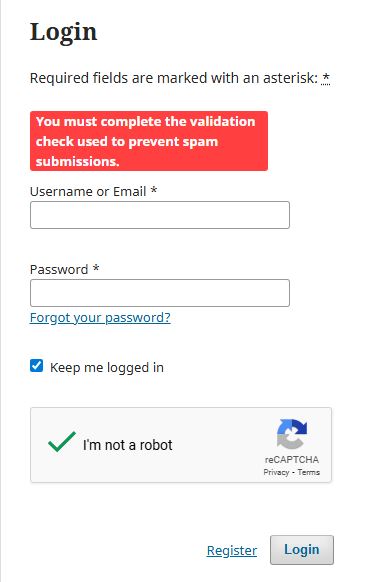385x582 pixels.
Task: Click the red validation error message
Action: (149, 141)
